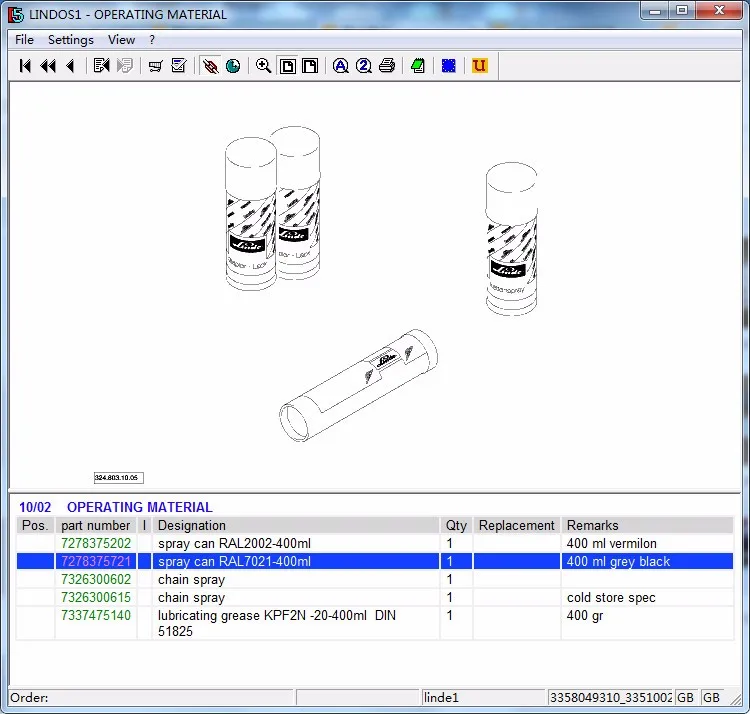Click remark 400 gr

click(x=585, y=615)
